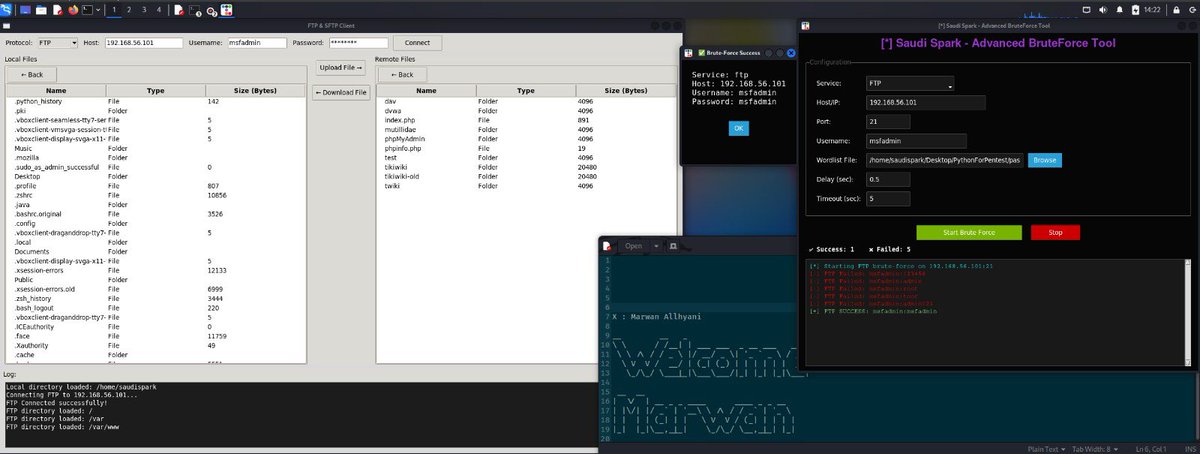The width and height of the screenshot is (1200, 454).
Task: Open the Protocol FTP dropdown
Action: 57,43
